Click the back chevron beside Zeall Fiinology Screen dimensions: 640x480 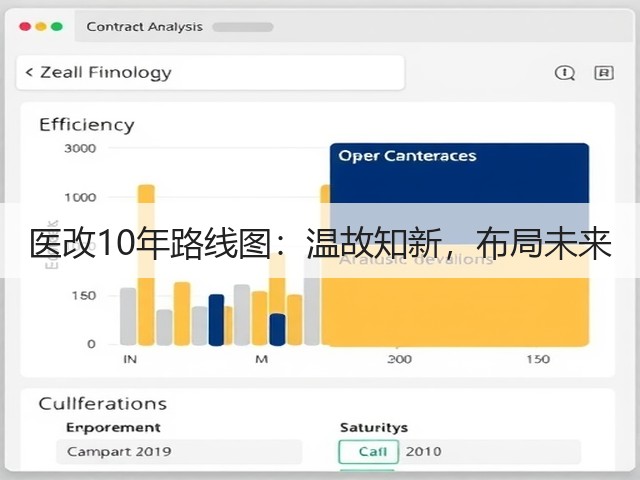pyautogui.click(x=29, y=73)
